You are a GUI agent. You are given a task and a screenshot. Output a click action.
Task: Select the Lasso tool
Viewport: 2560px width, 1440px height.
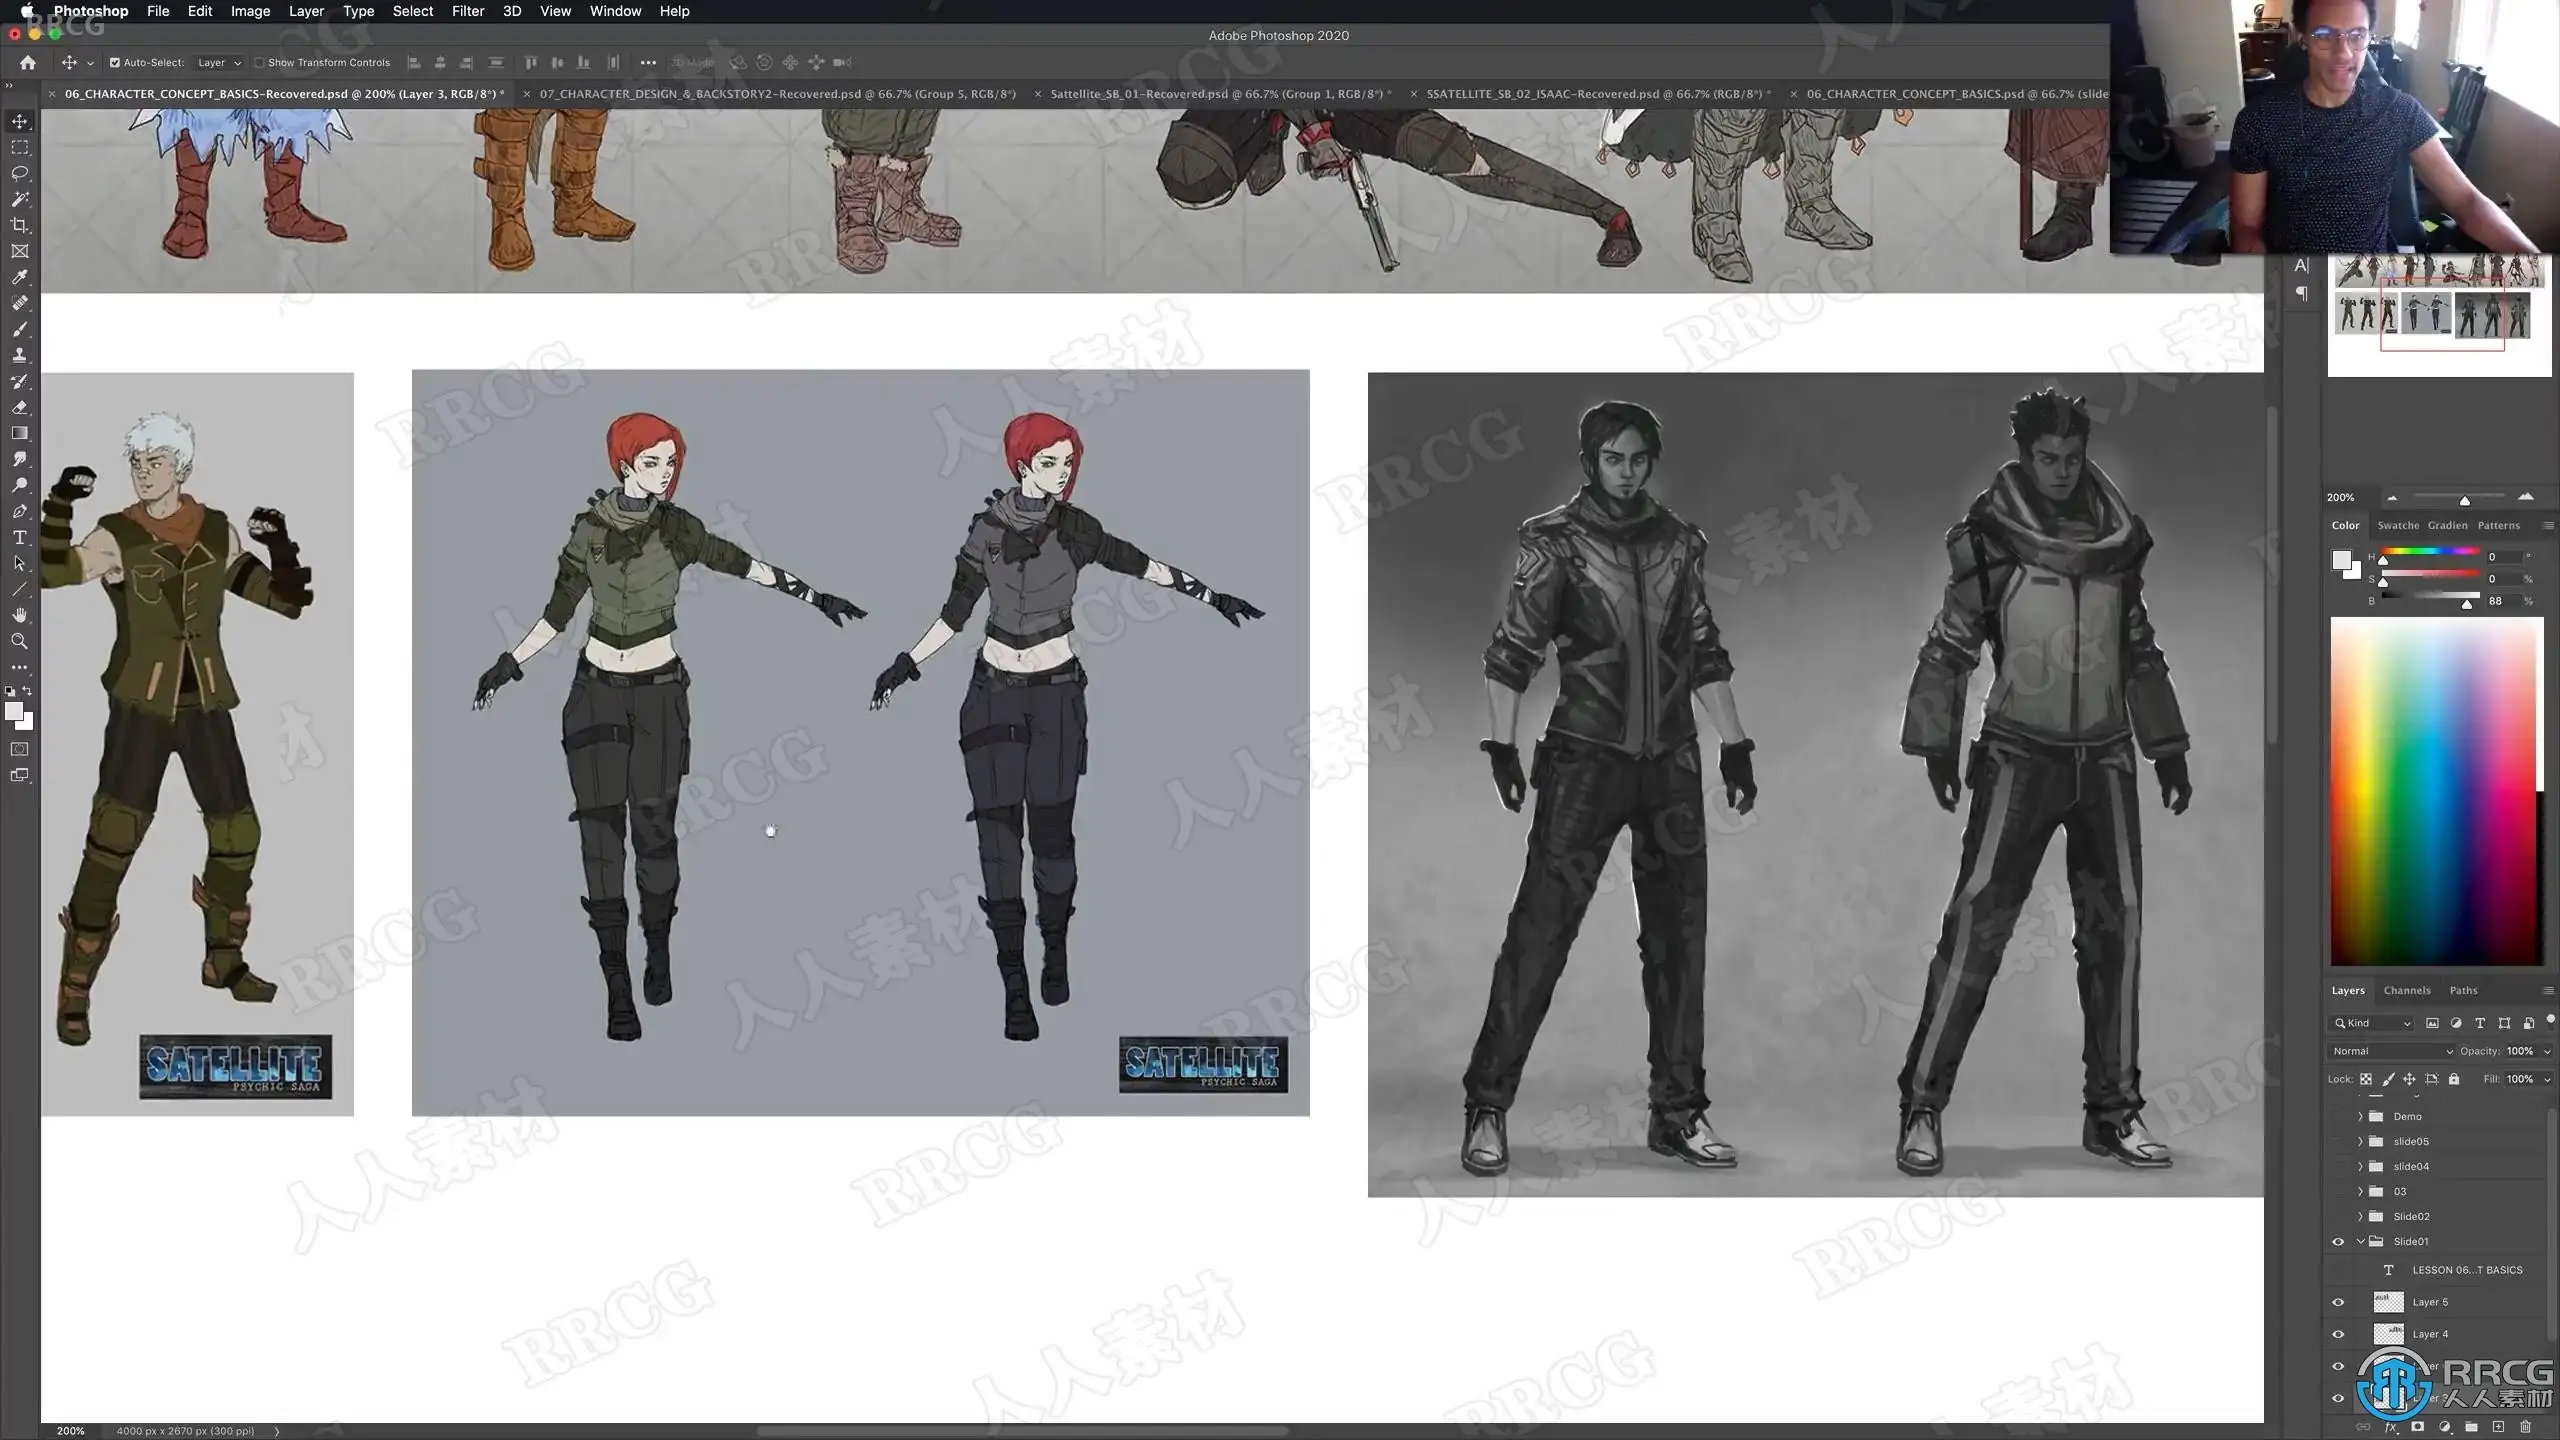coord(19,173)
